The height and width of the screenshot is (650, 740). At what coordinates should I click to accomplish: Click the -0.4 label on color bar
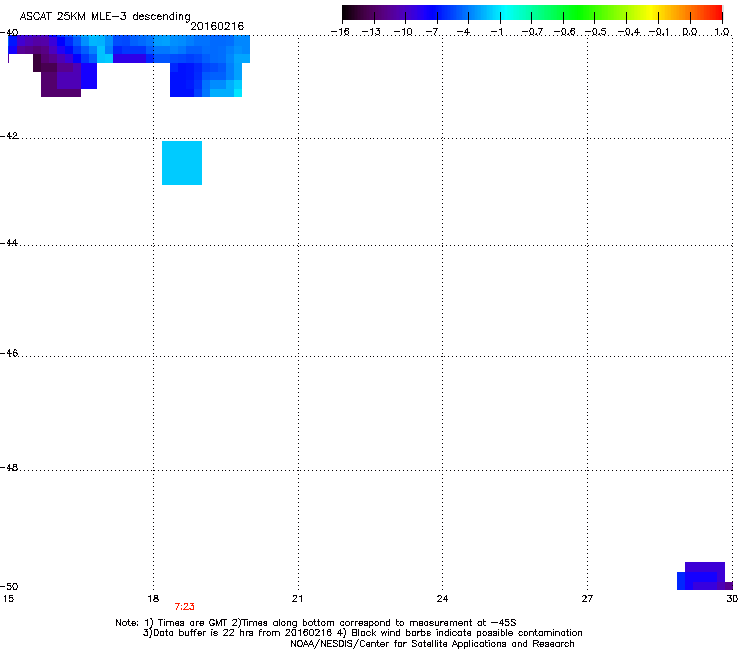click(x=628, y=32)
